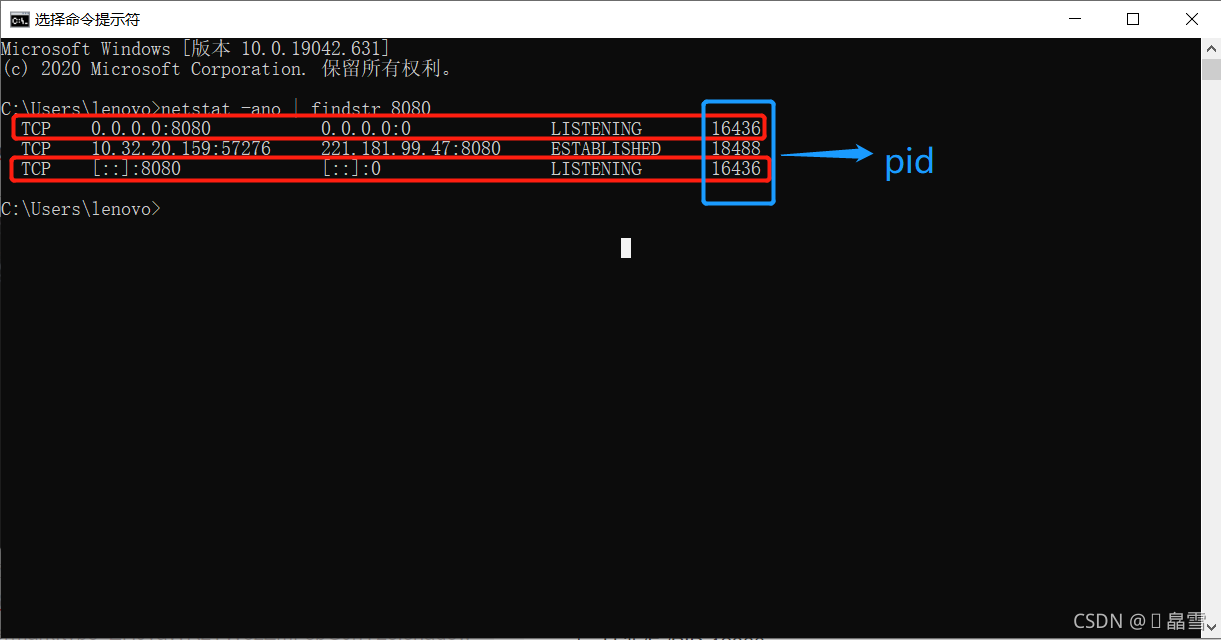The image size is (1221, 640).
Task: Click the prompt line C:\Users\lenovo> at bottom
Action: (80, 209)
